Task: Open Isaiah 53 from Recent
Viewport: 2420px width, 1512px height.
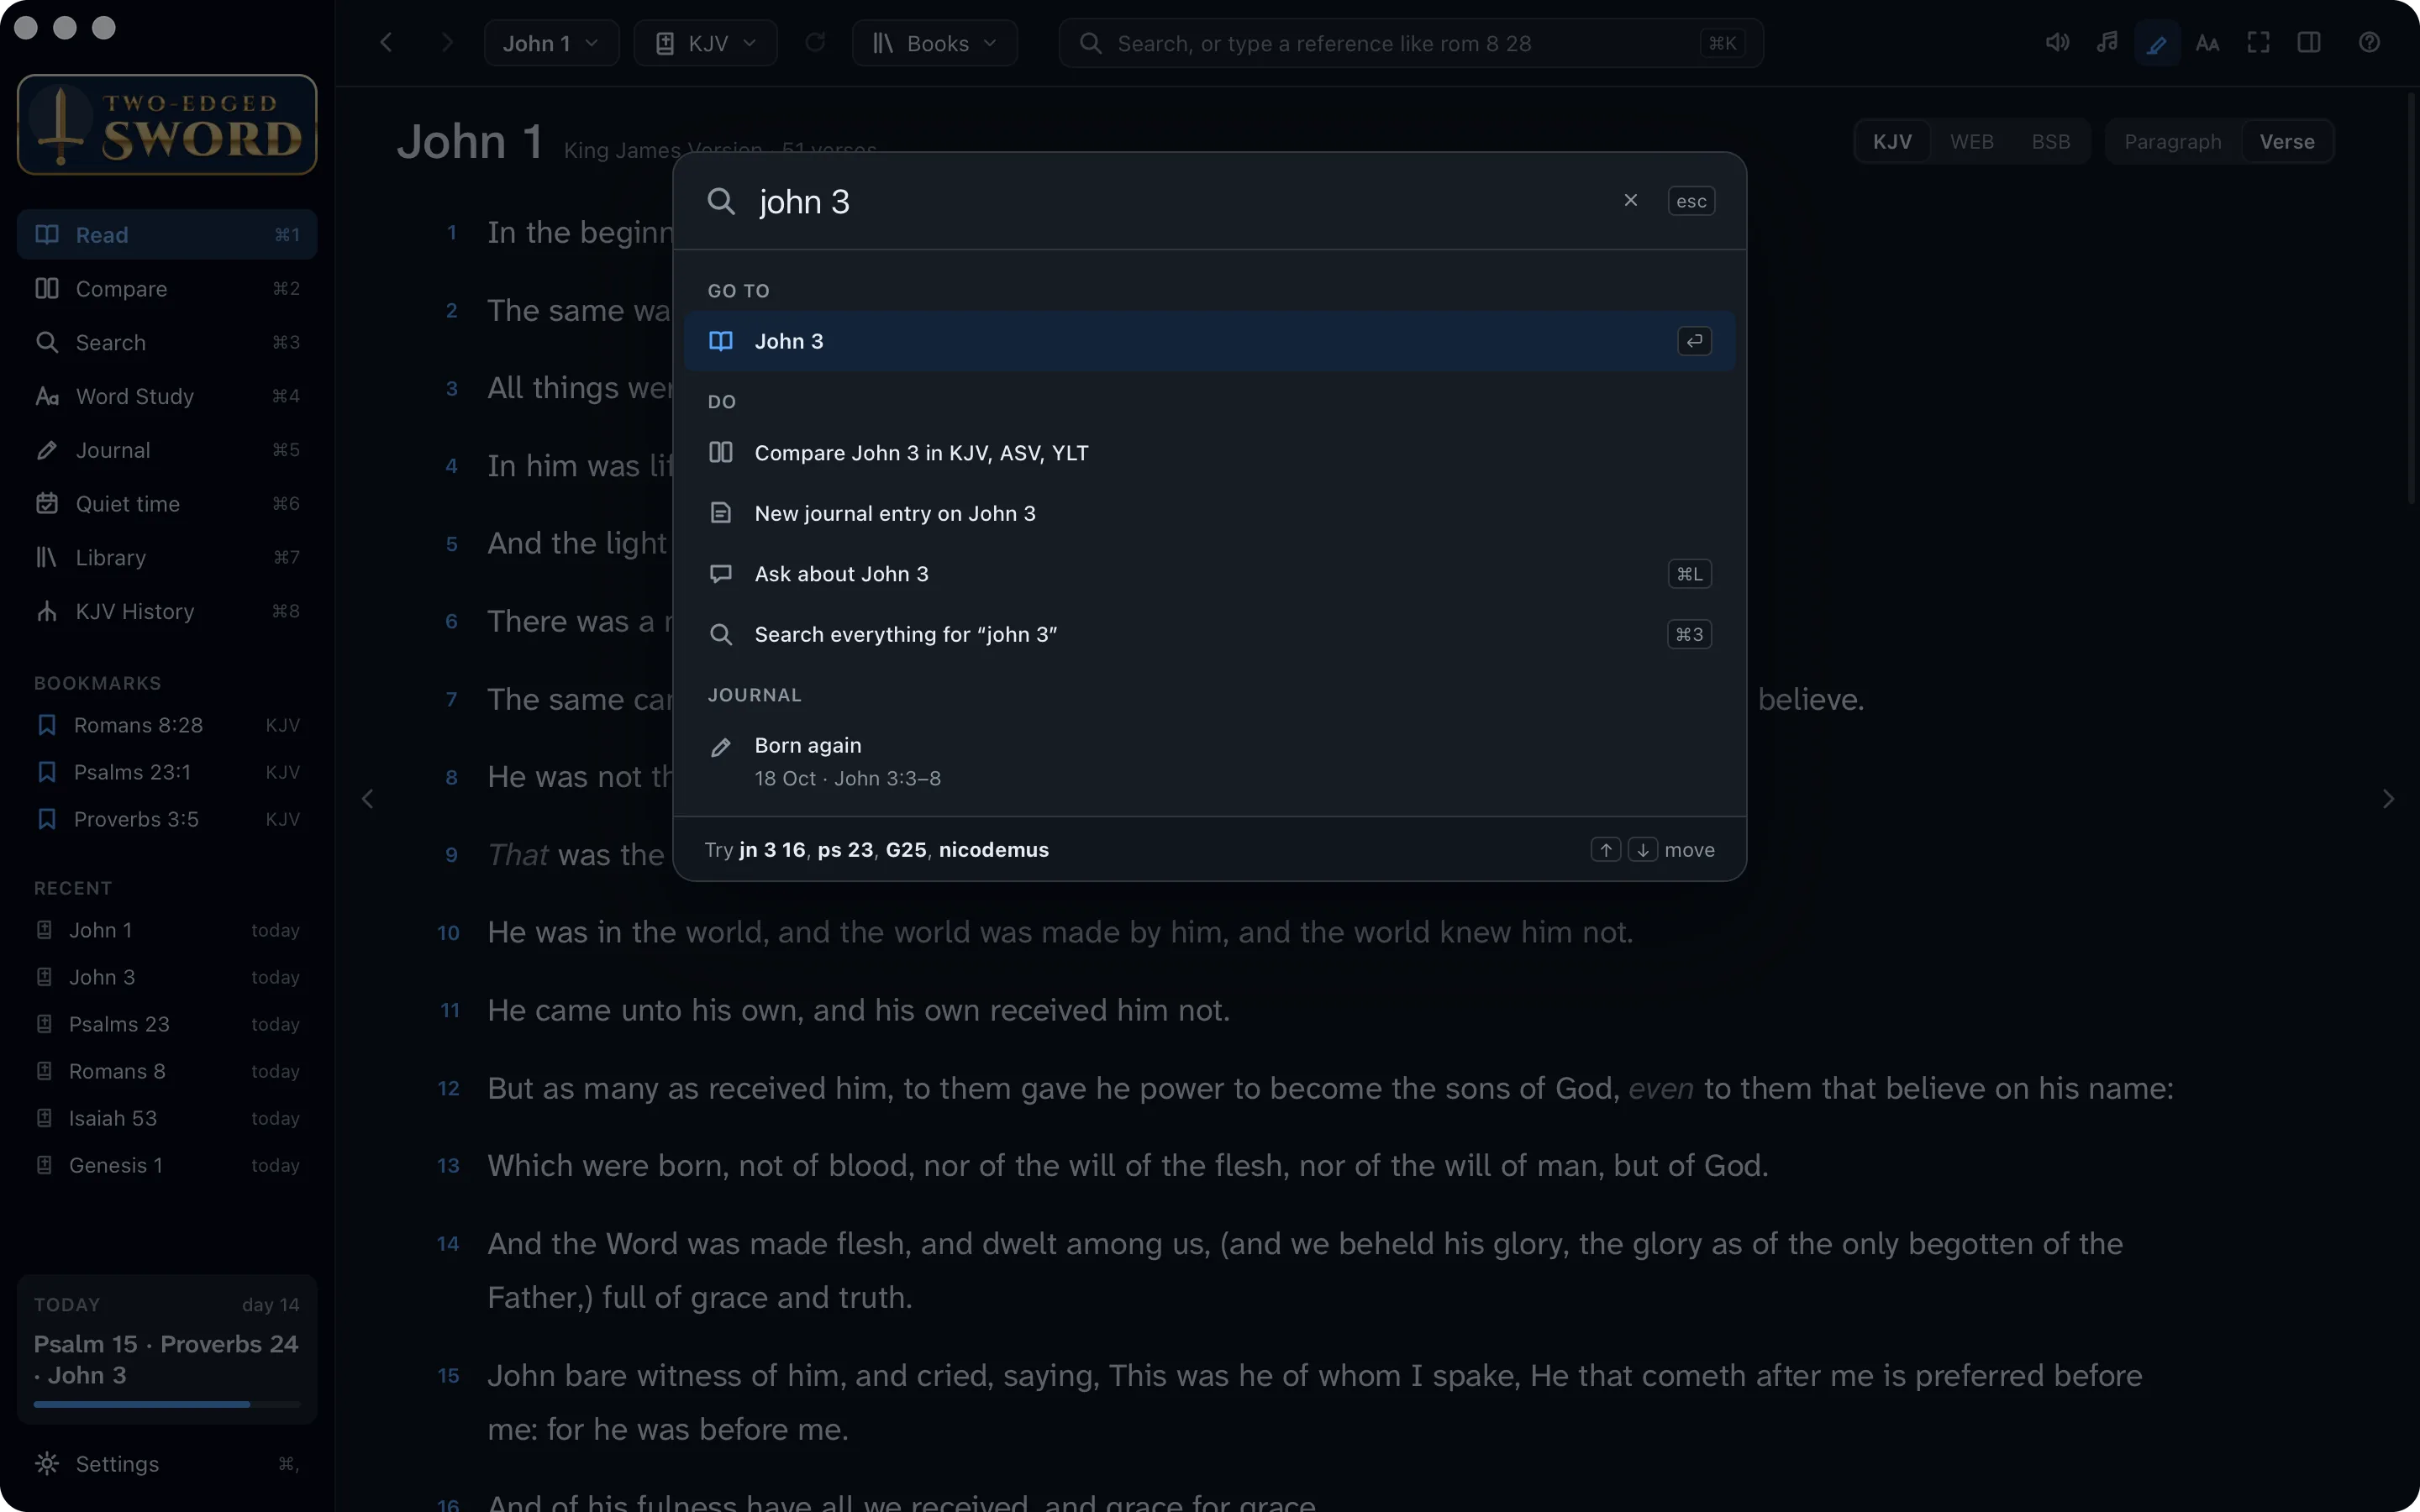Action: 167,1118
